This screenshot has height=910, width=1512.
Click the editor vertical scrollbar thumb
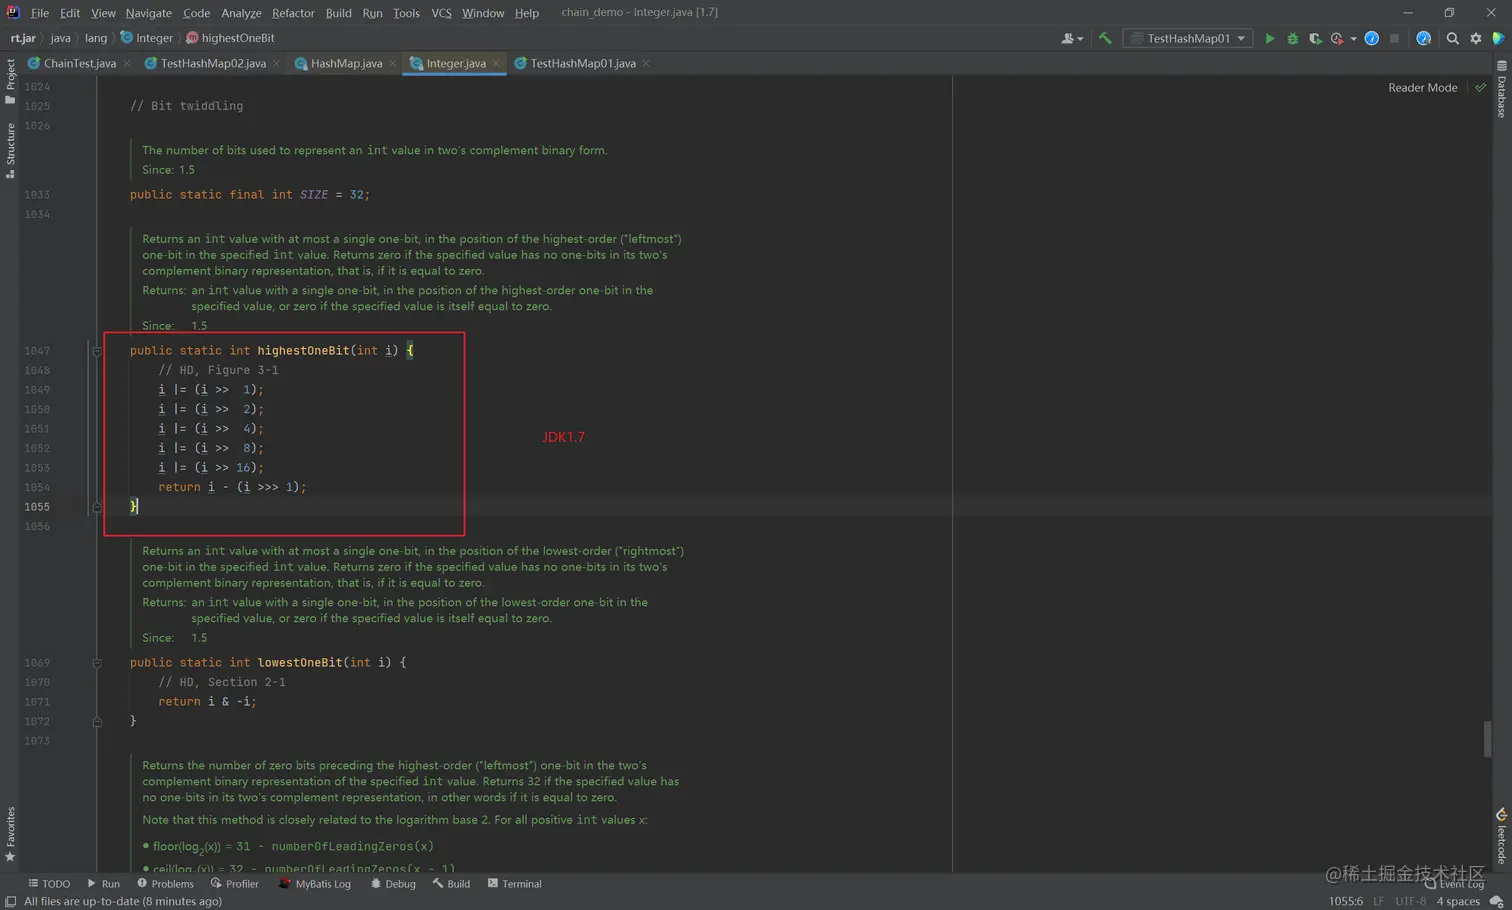pos(1487,739)
